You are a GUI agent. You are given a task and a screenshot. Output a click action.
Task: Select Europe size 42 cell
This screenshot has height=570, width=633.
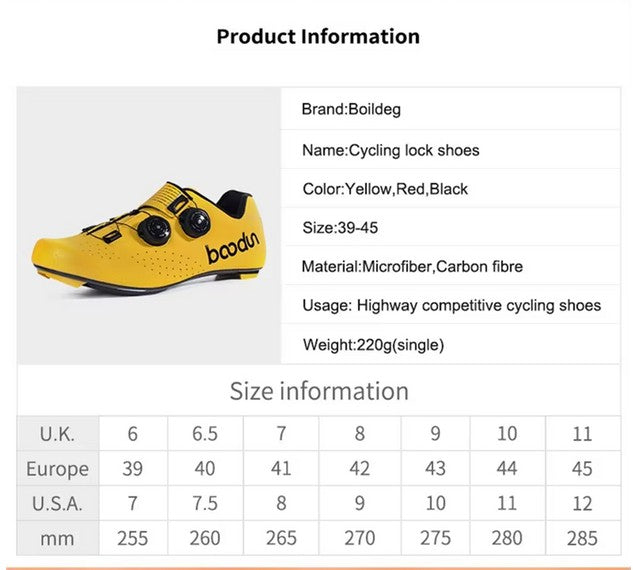360,469
